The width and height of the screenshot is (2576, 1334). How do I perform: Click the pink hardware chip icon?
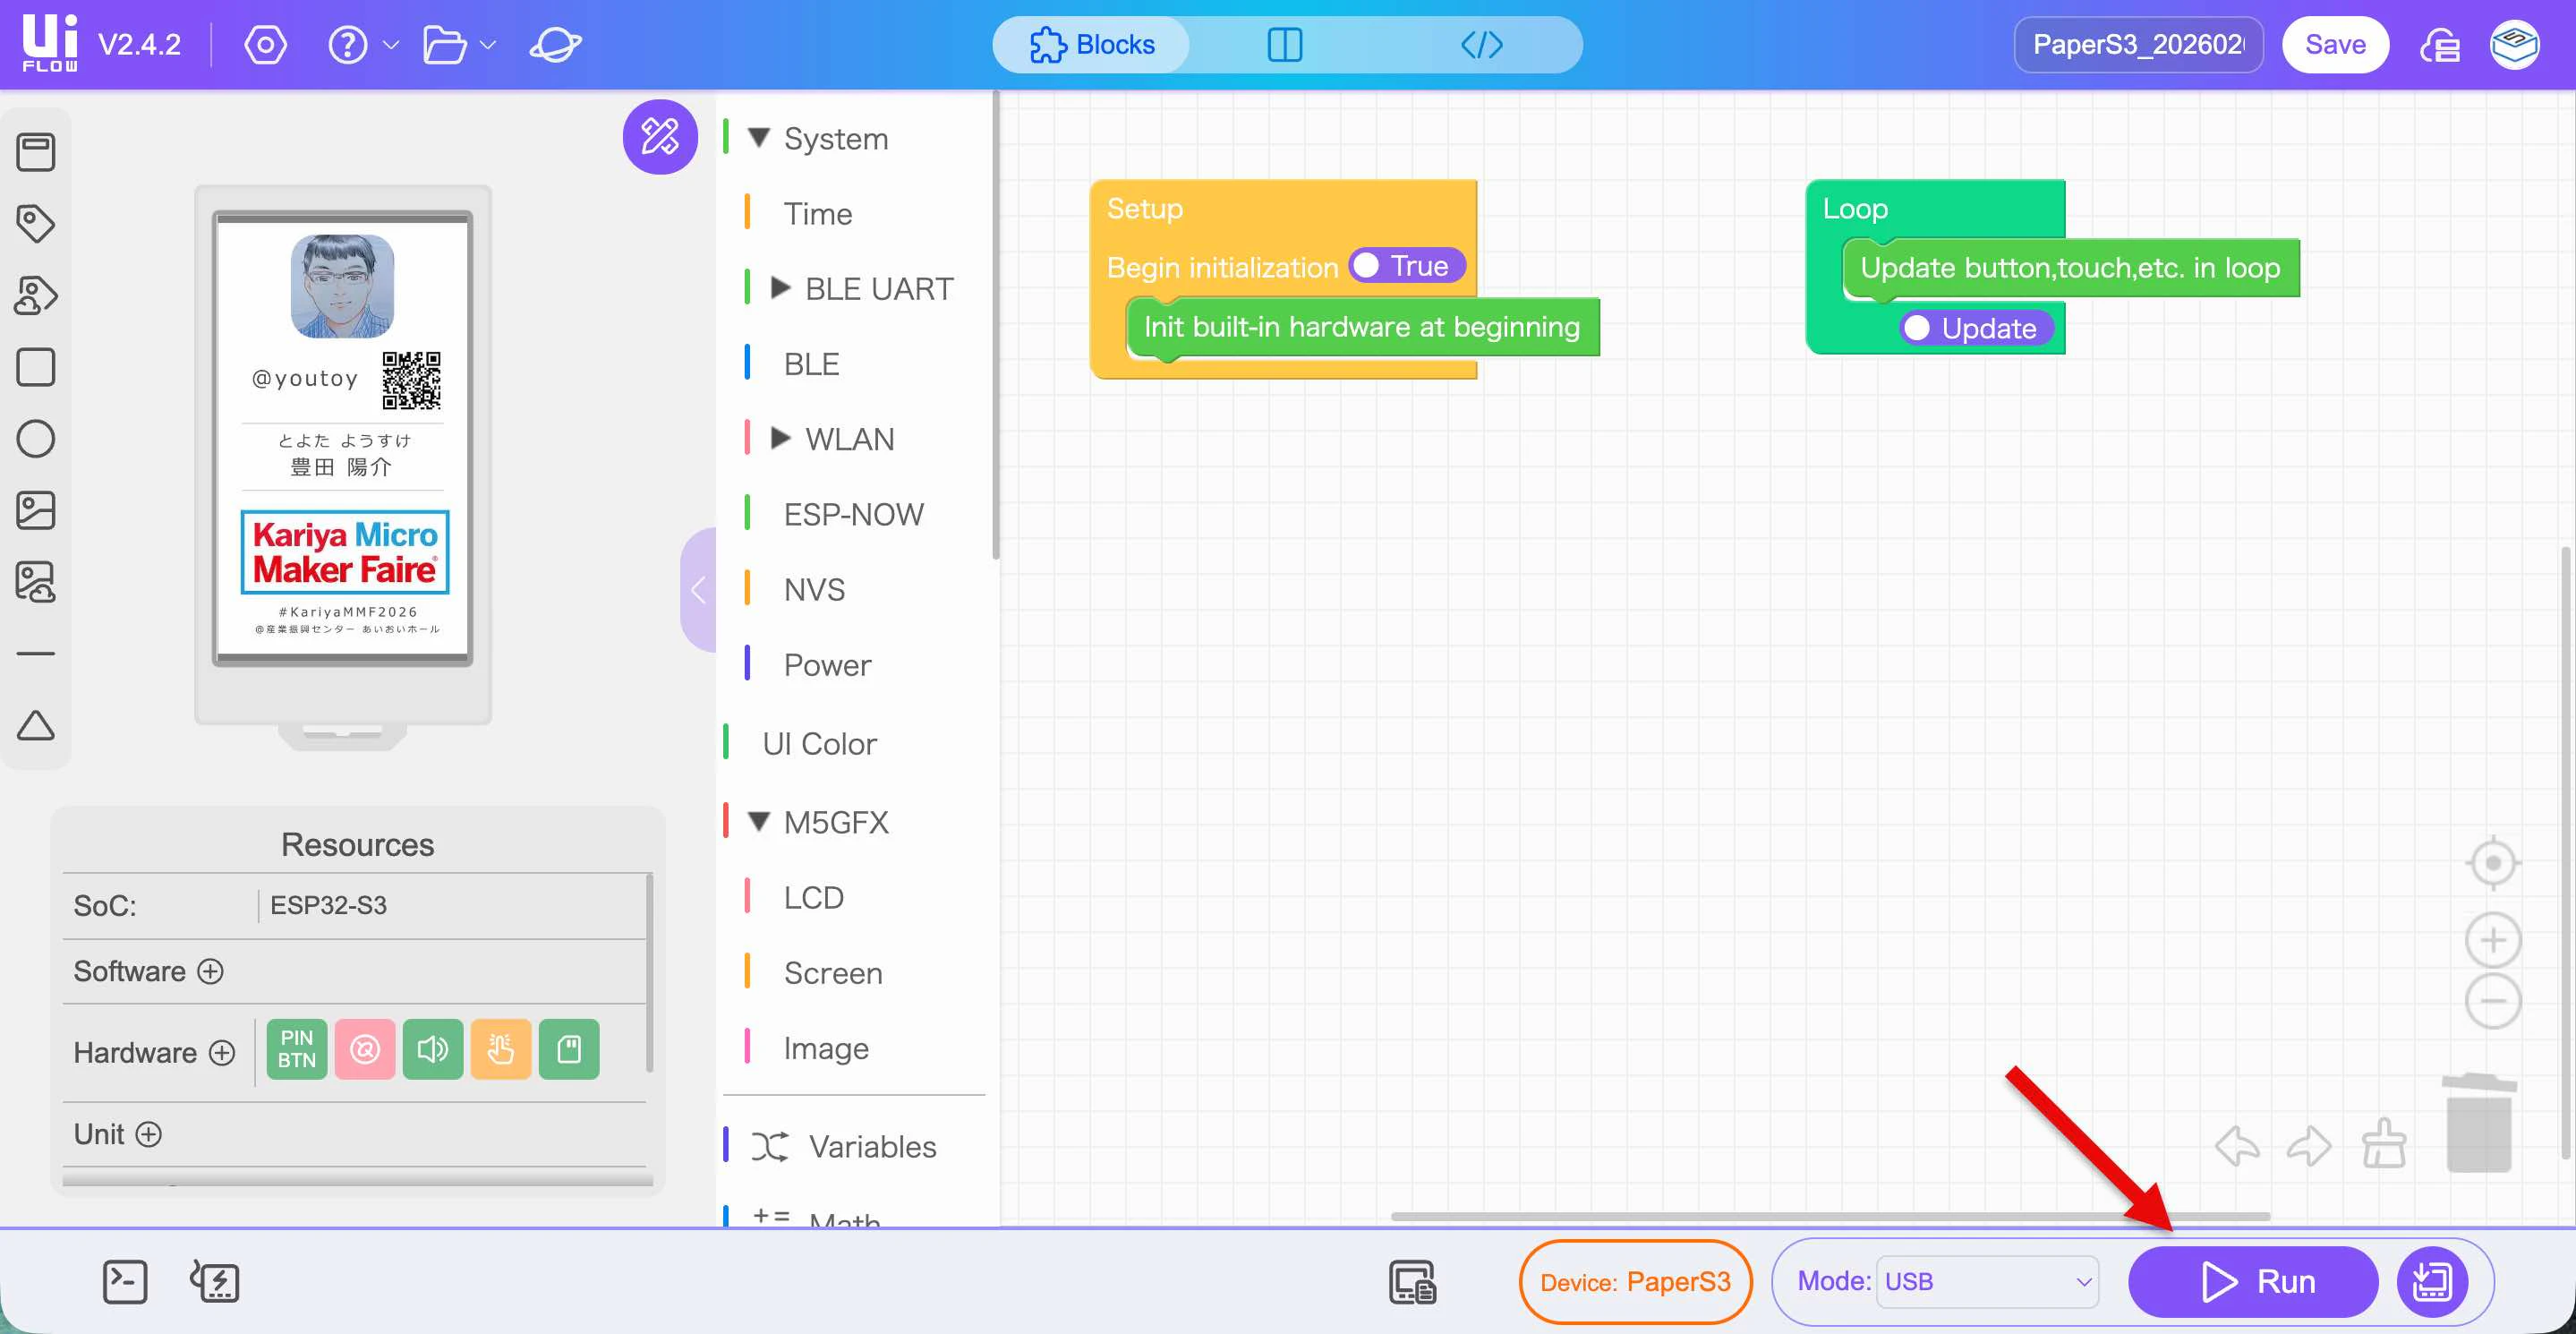coord(365,1049)
